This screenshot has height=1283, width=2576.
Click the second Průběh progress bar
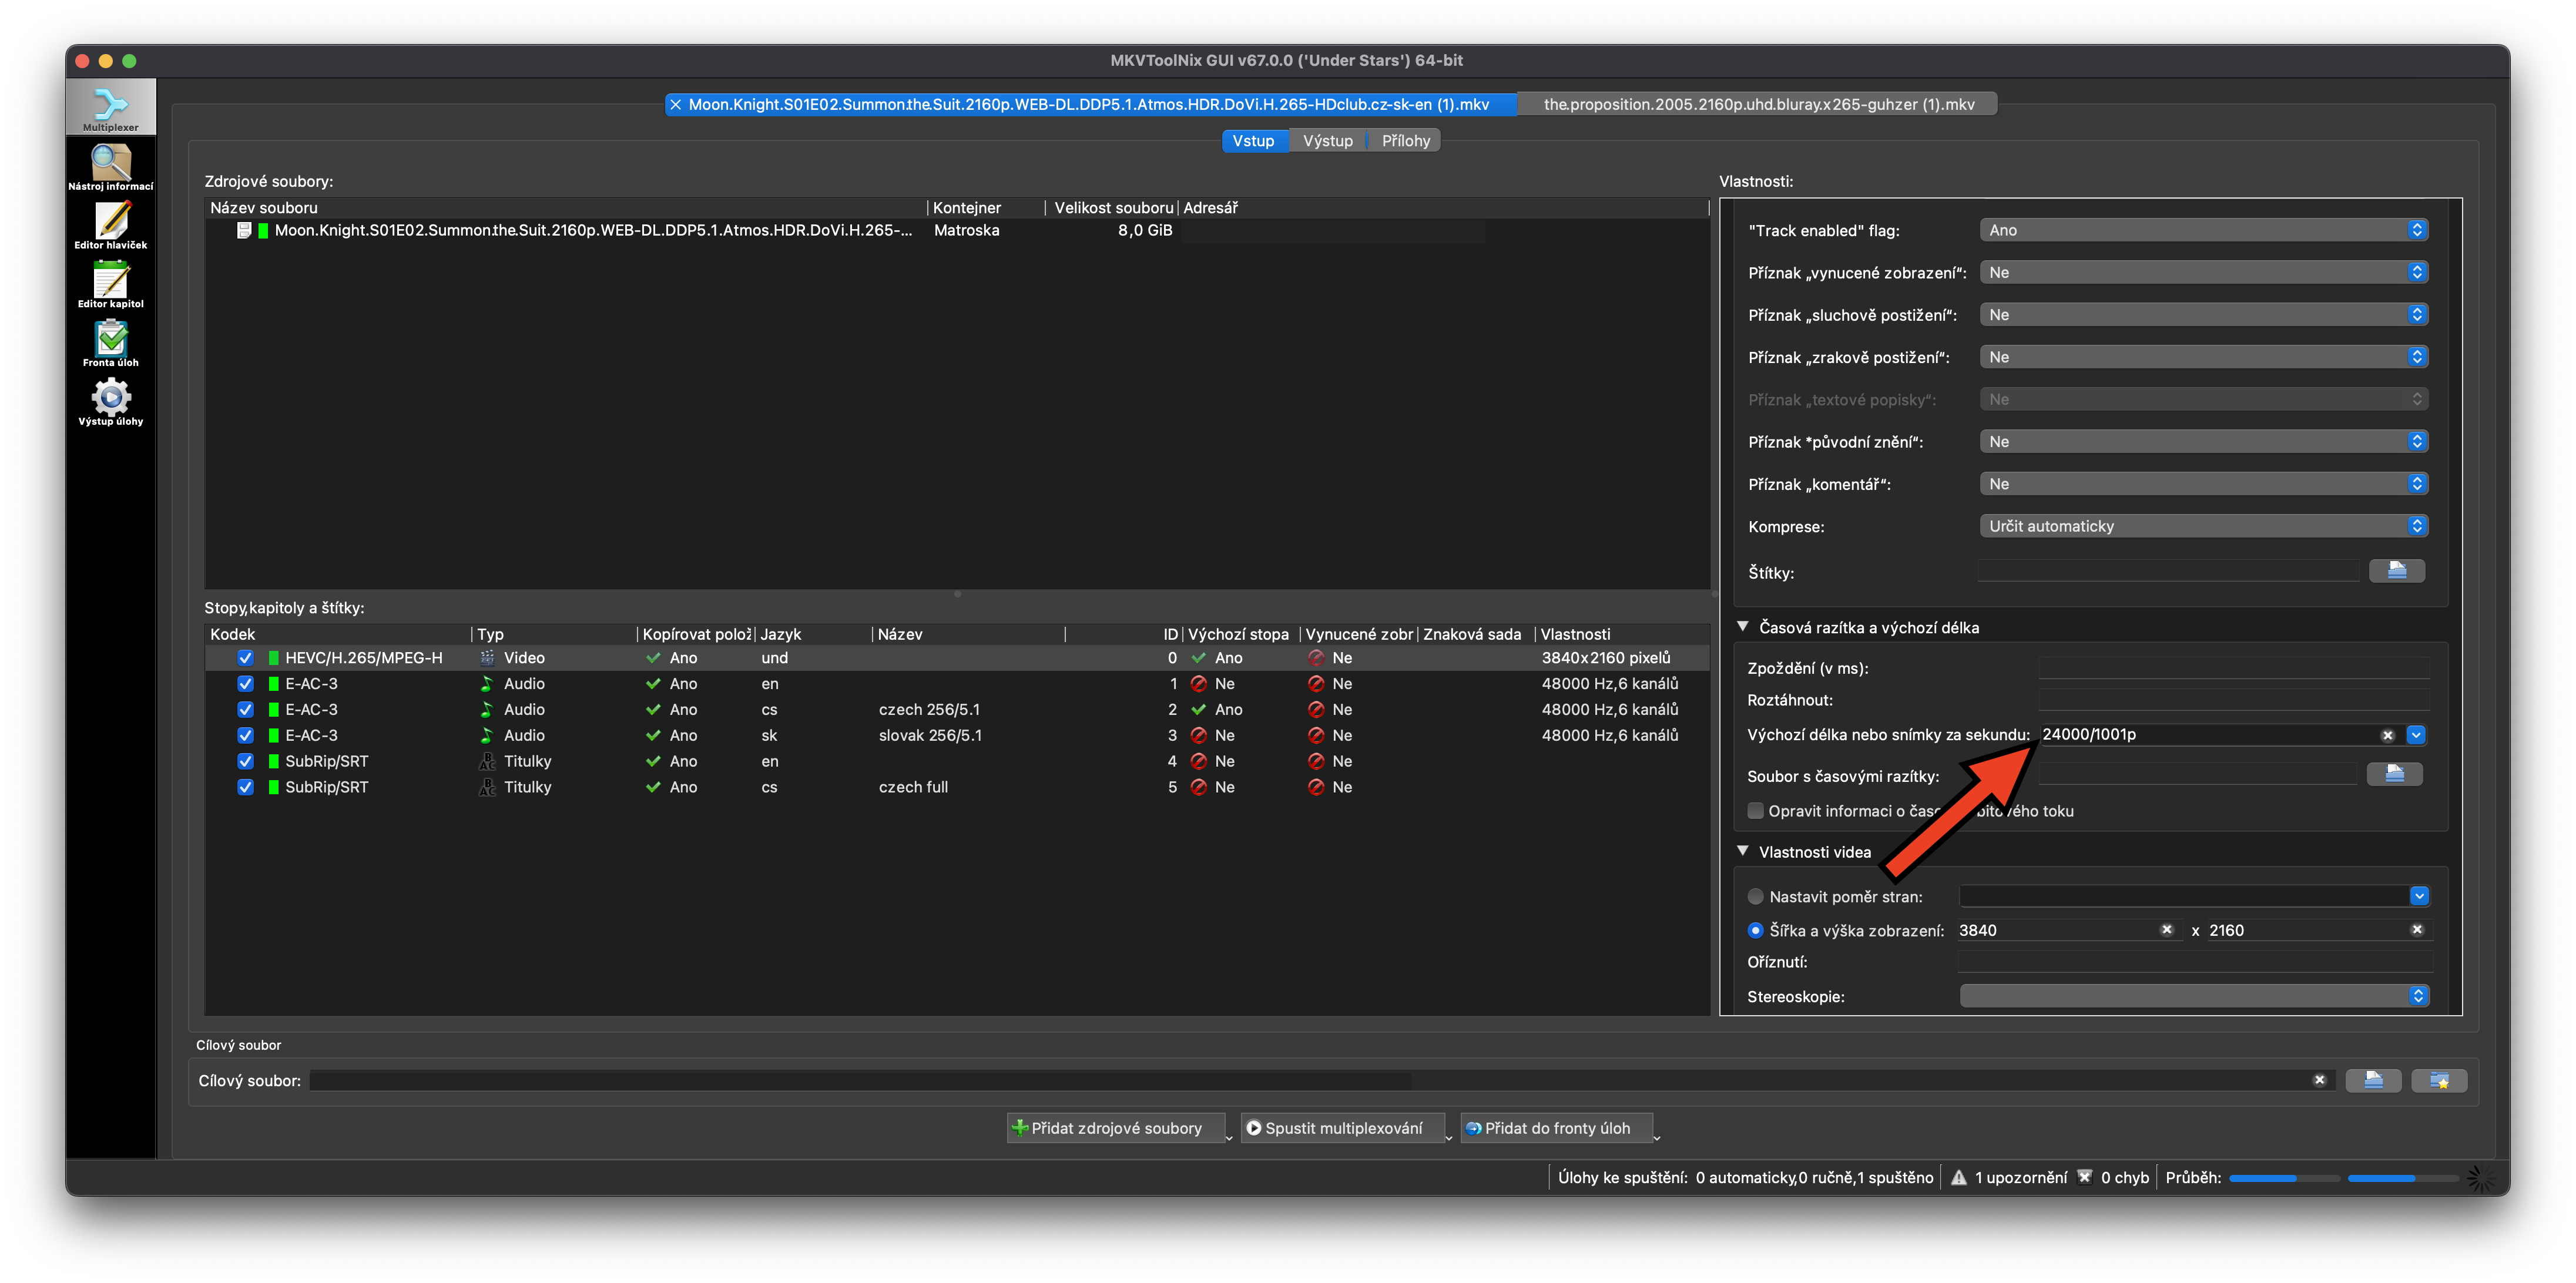click(2402, 1178)
